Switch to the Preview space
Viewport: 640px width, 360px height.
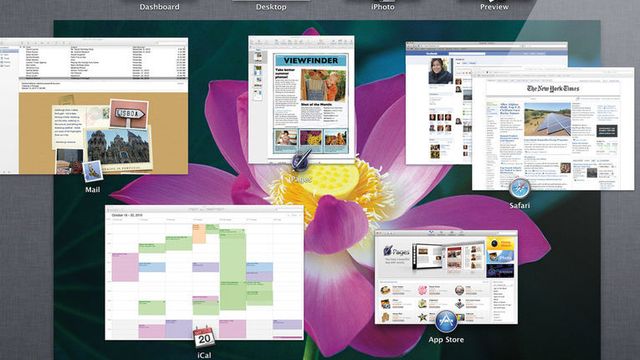[x=494, y=6]
